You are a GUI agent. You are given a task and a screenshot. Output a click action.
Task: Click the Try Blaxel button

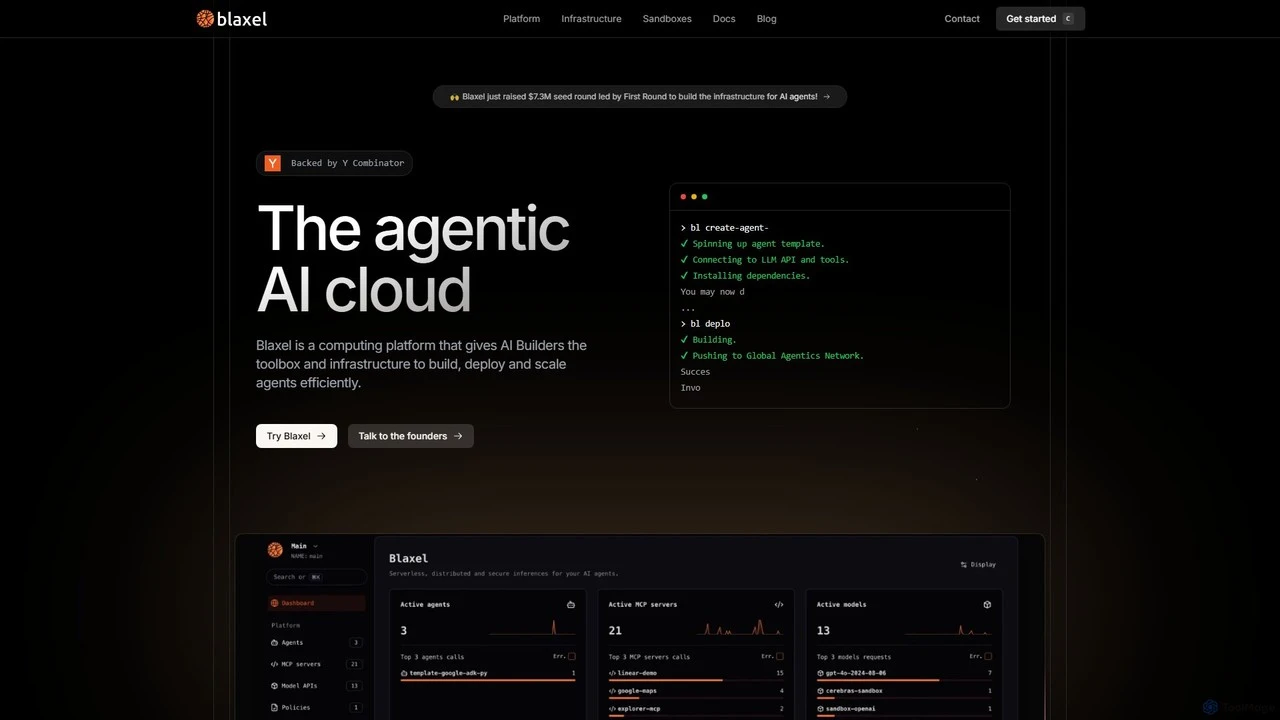296,436
